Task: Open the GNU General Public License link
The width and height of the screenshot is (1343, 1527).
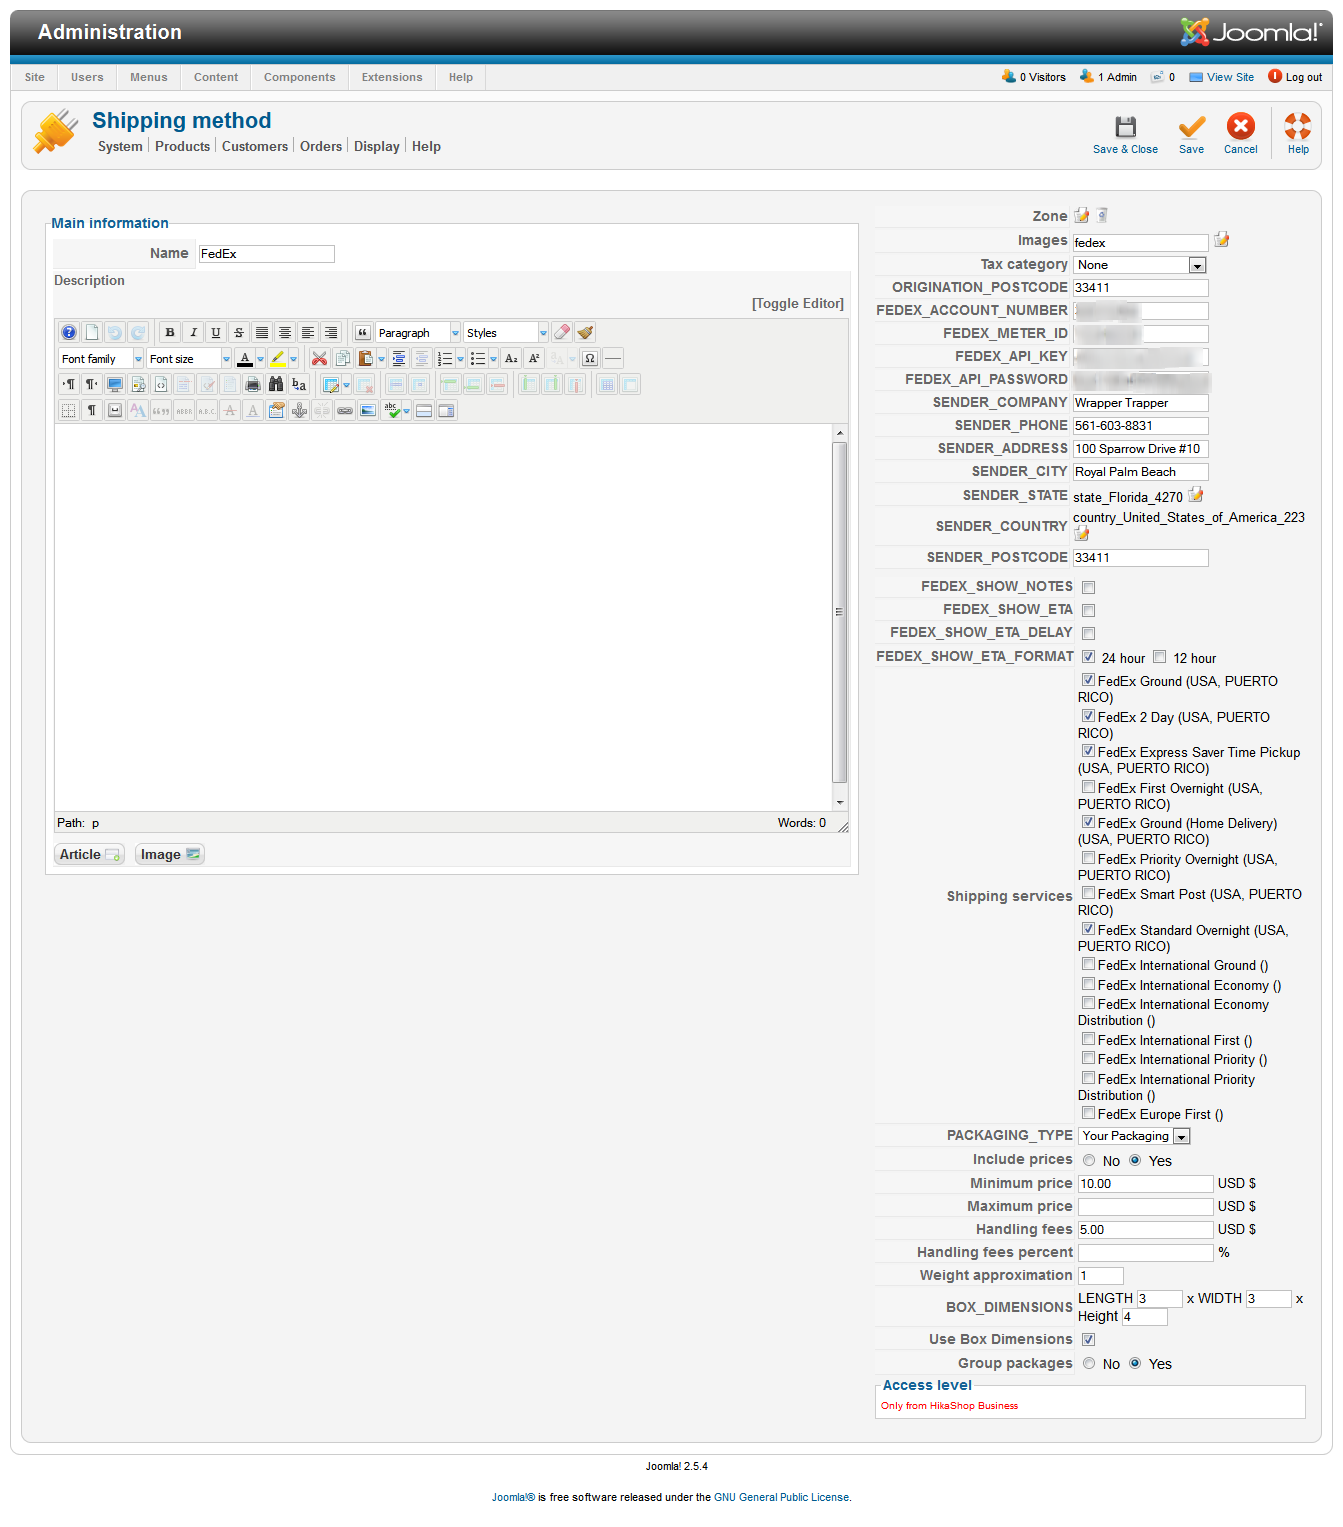Action: [782, 1497]
